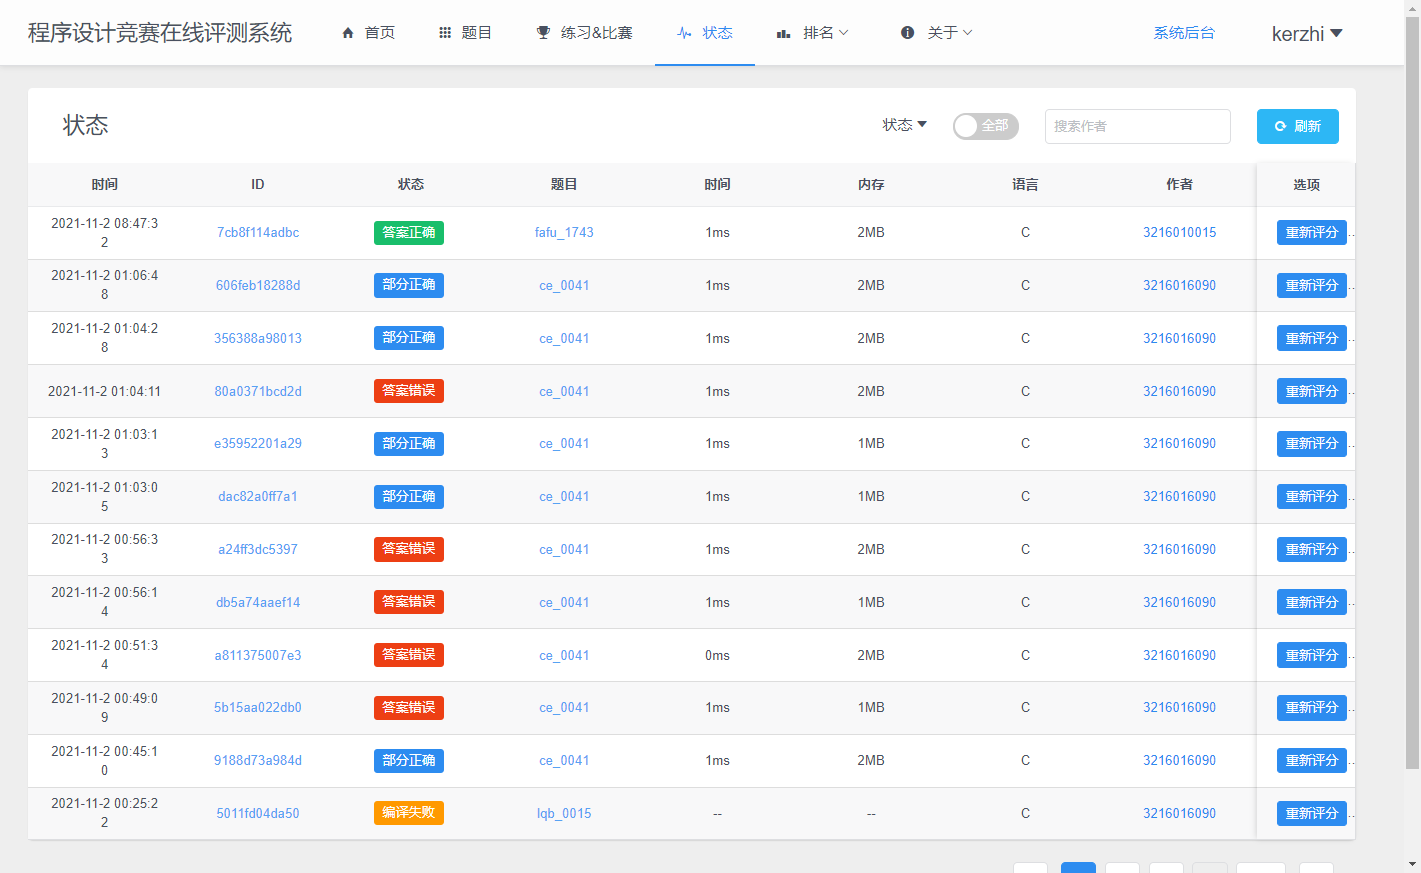The height and width of the screenshot is (873, 1421).
Task: Open the 状态 filter dropdown
Action: 904,125
